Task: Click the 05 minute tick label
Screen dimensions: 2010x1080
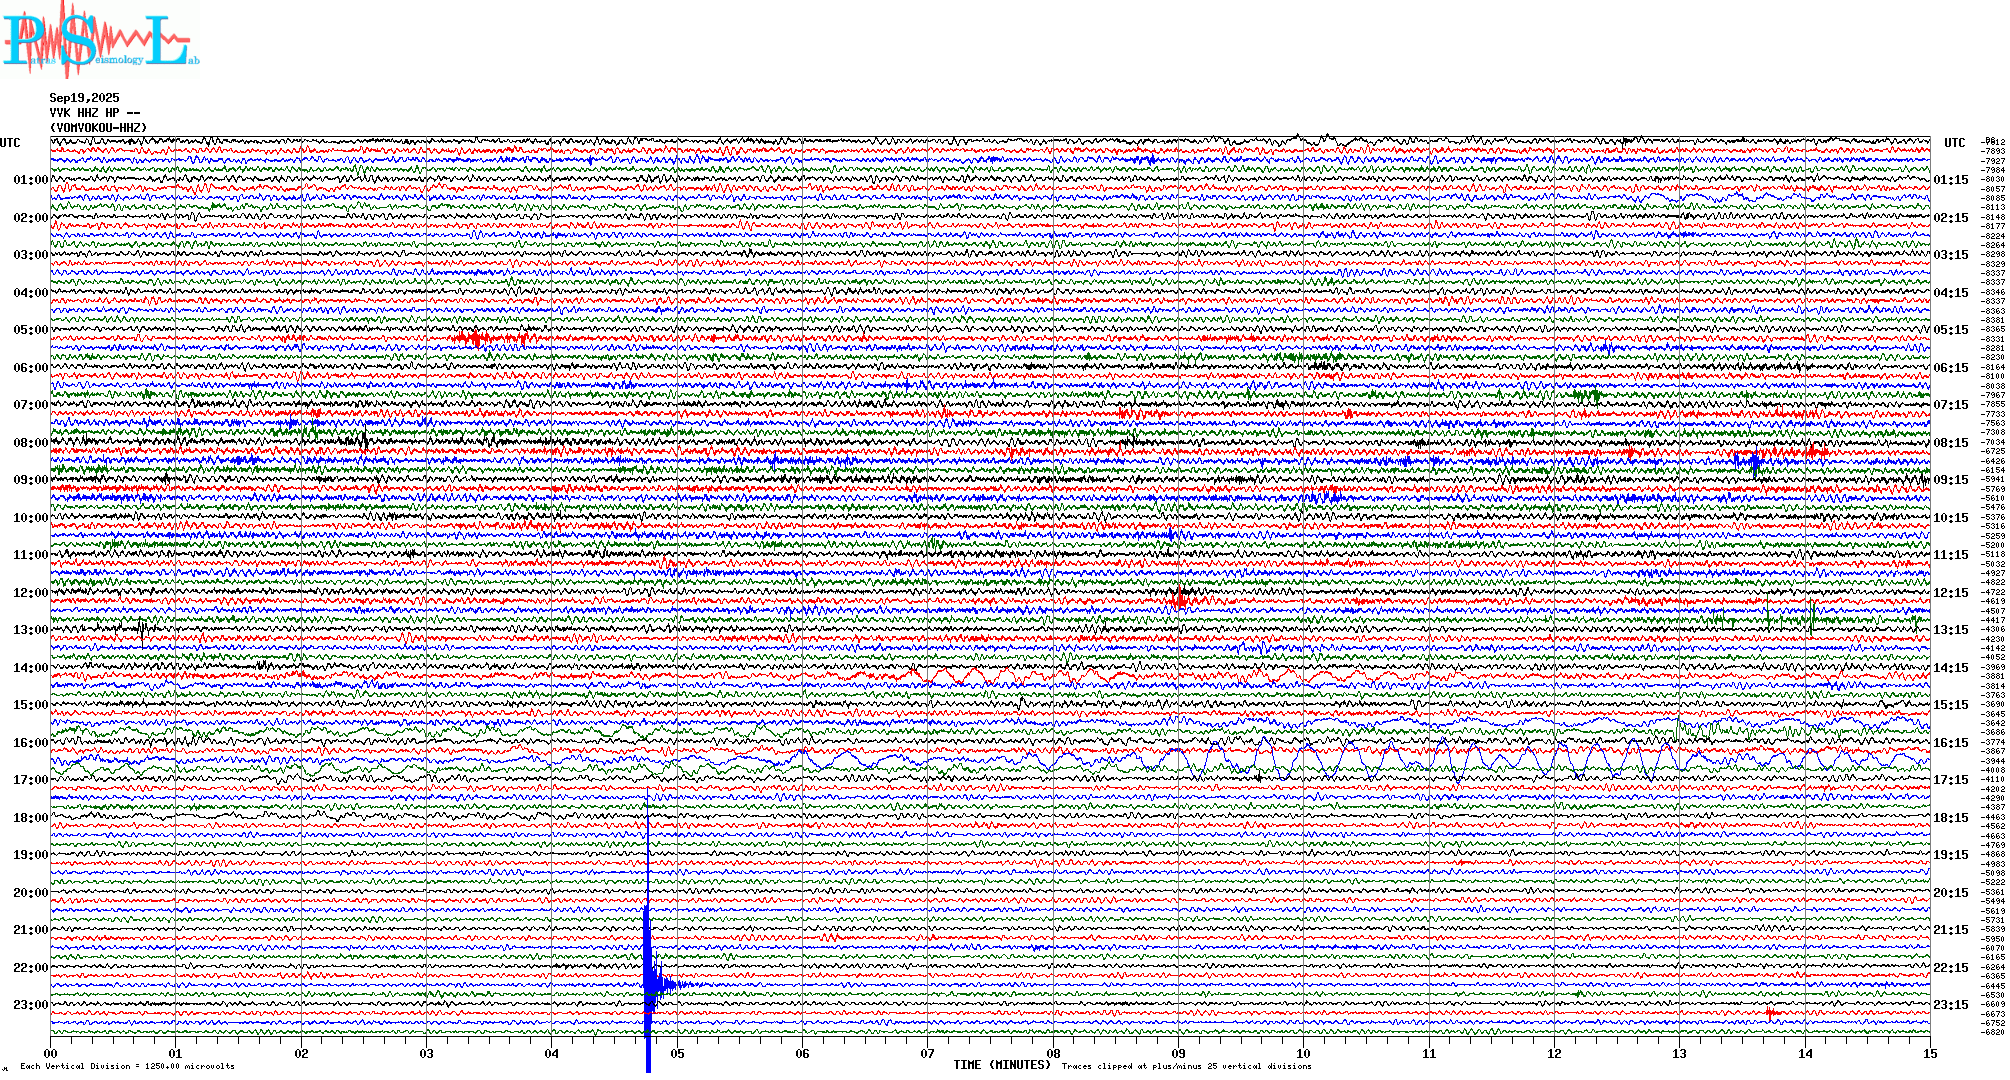Action: tap(677, 1054)
